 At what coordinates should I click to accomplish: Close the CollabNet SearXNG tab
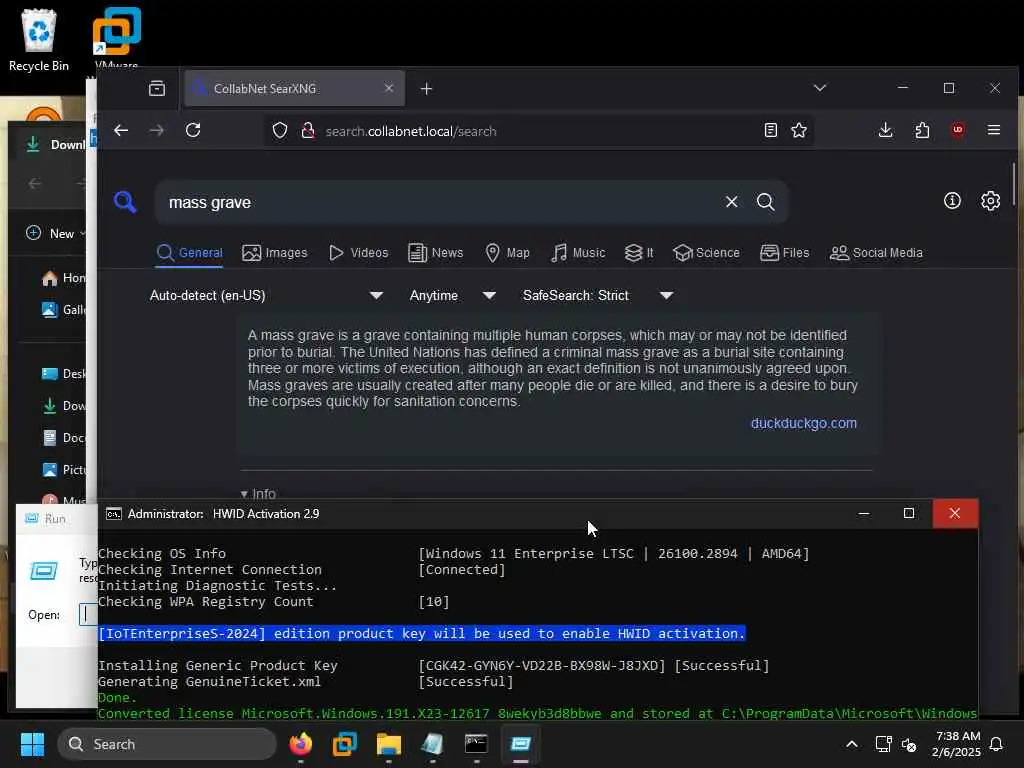point(389,88)
